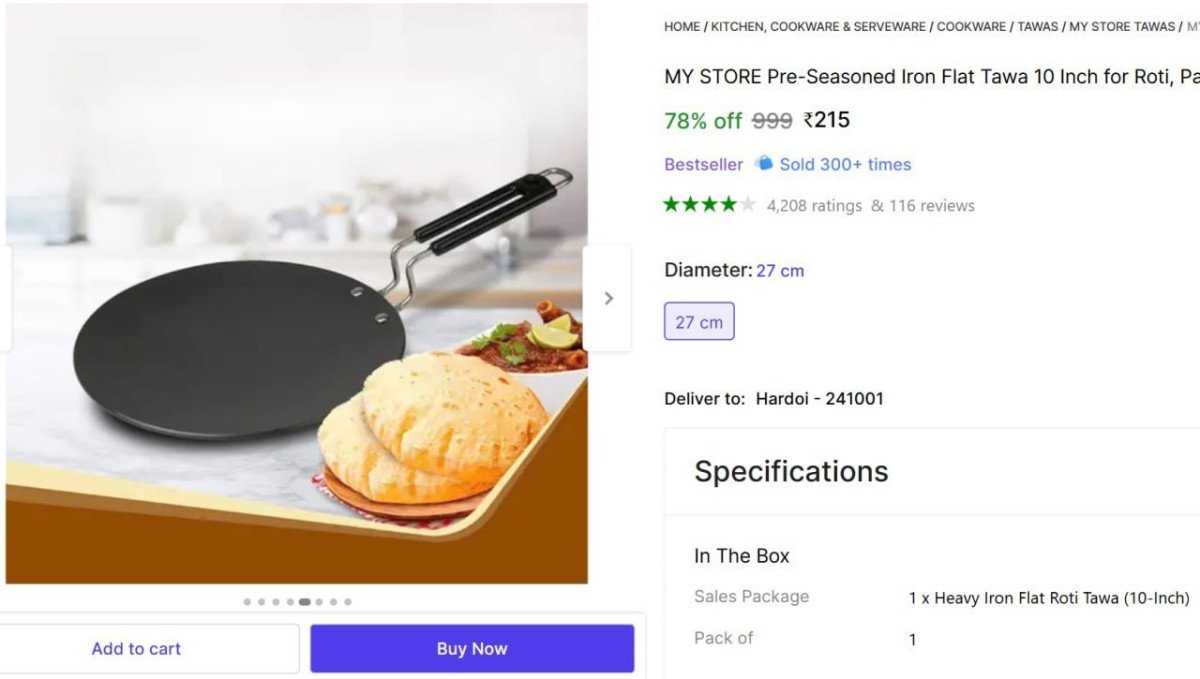Go to HOME via the breadcrumb
The image size is (1200, 679).
681,26
